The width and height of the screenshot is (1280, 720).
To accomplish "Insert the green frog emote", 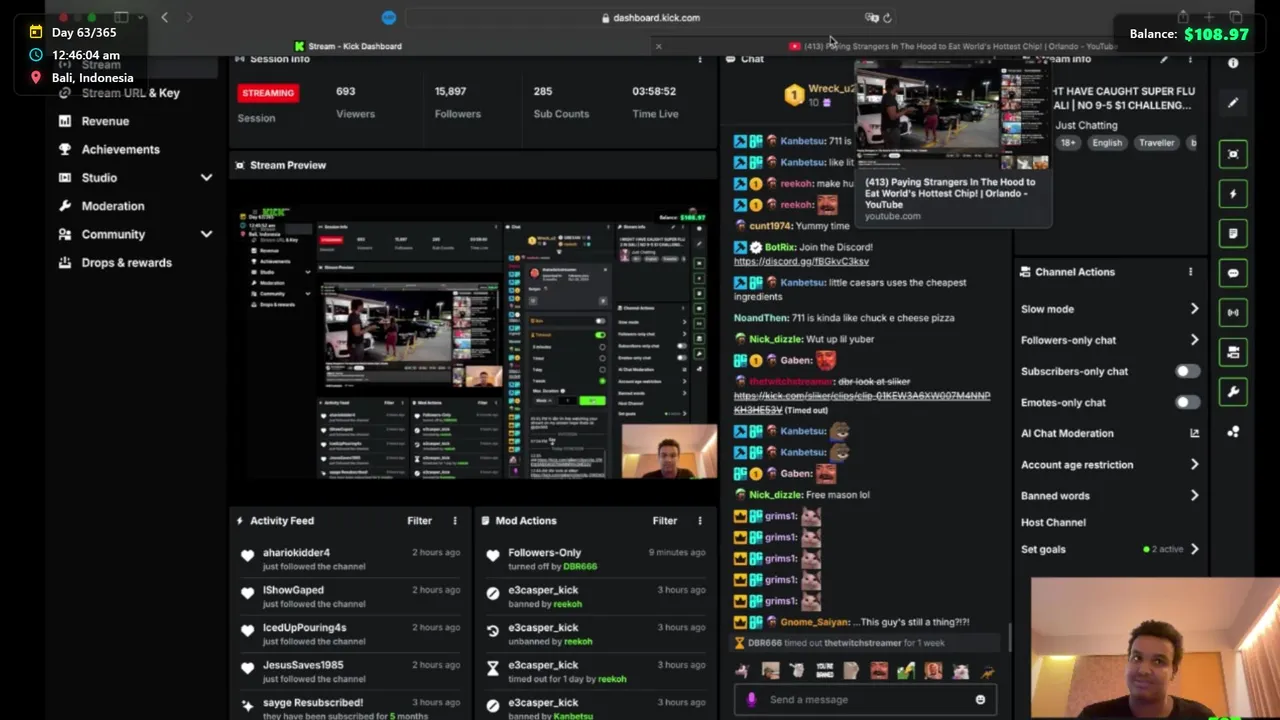I will point(906,671).
